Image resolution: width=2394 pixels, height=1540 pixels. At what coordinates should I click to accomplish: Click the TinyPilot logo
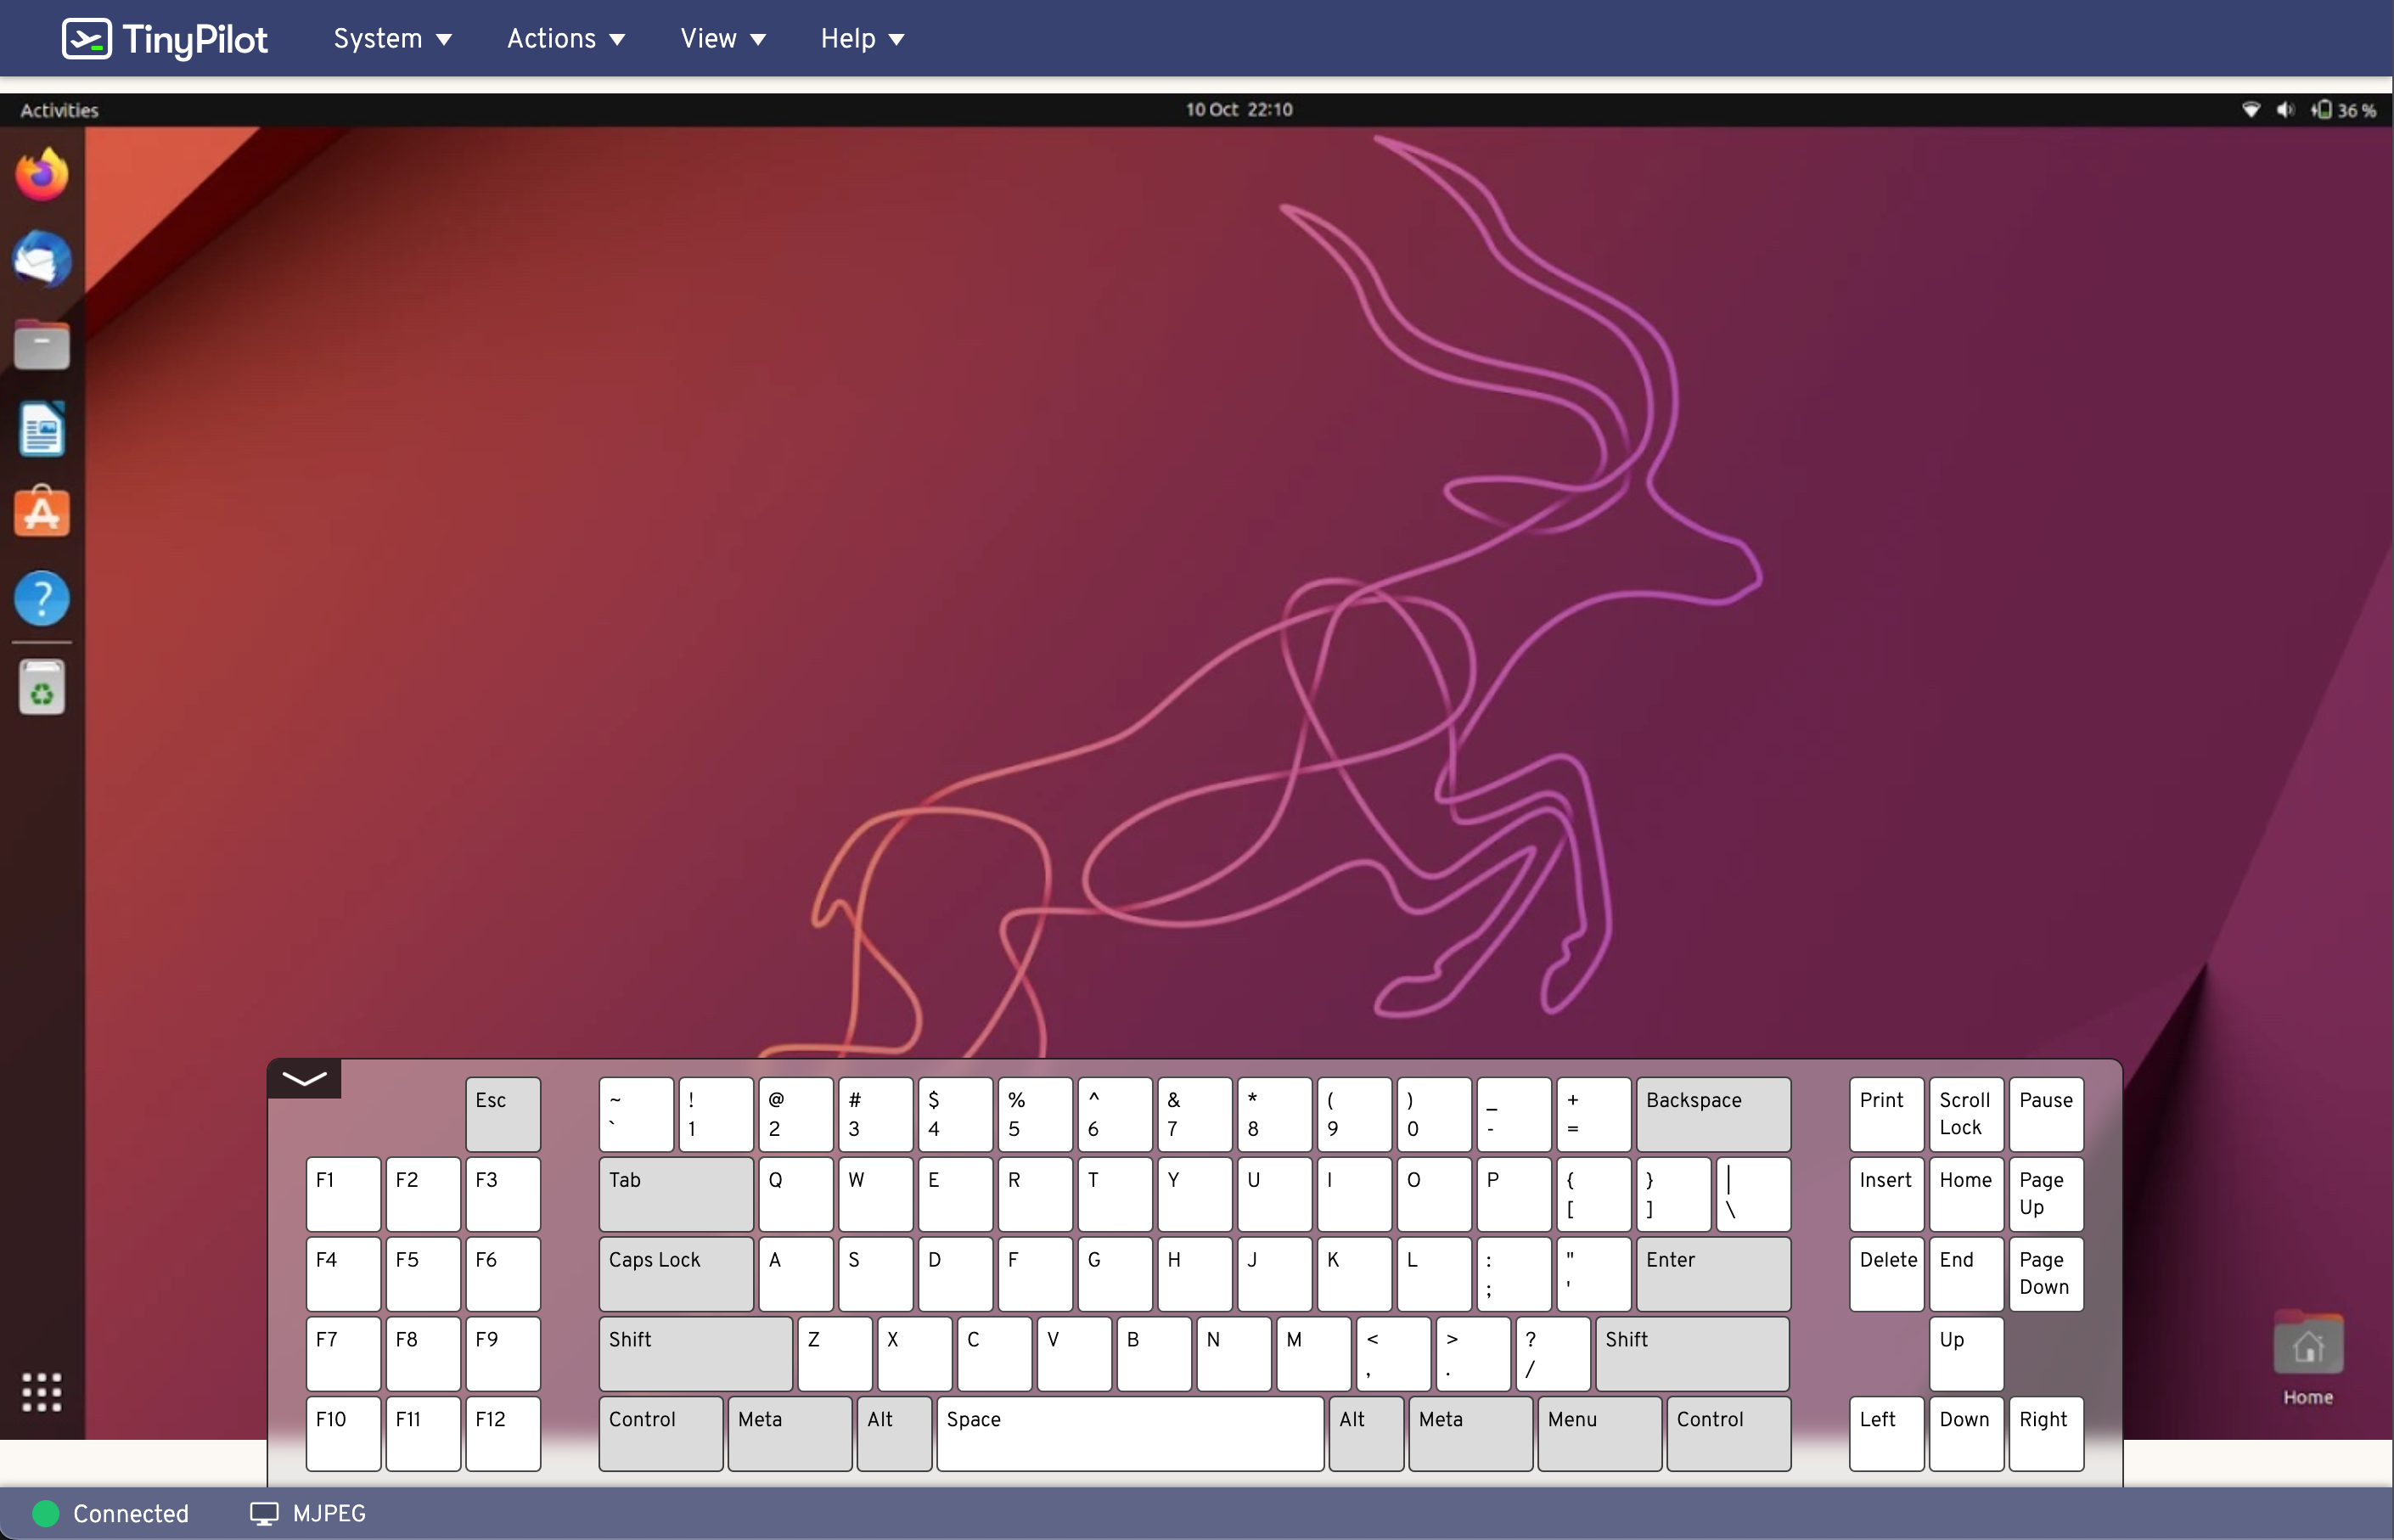[163, 38]
